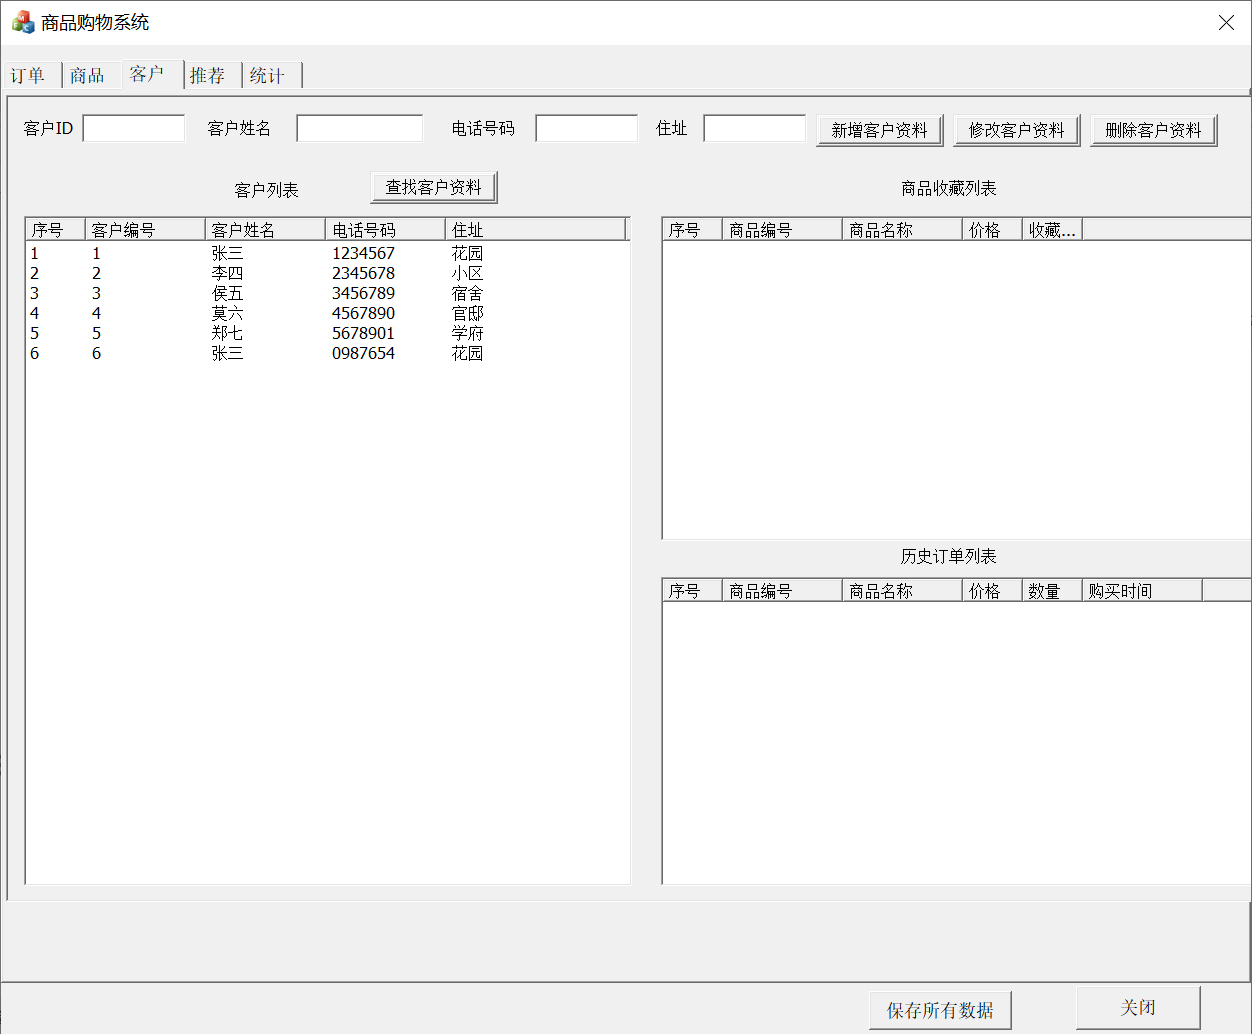Image resolution: width=1252 pixels, height=1034 pixels.
Task: Click 商品名称 header in 商品收藏列表
Action: [902, 229]
